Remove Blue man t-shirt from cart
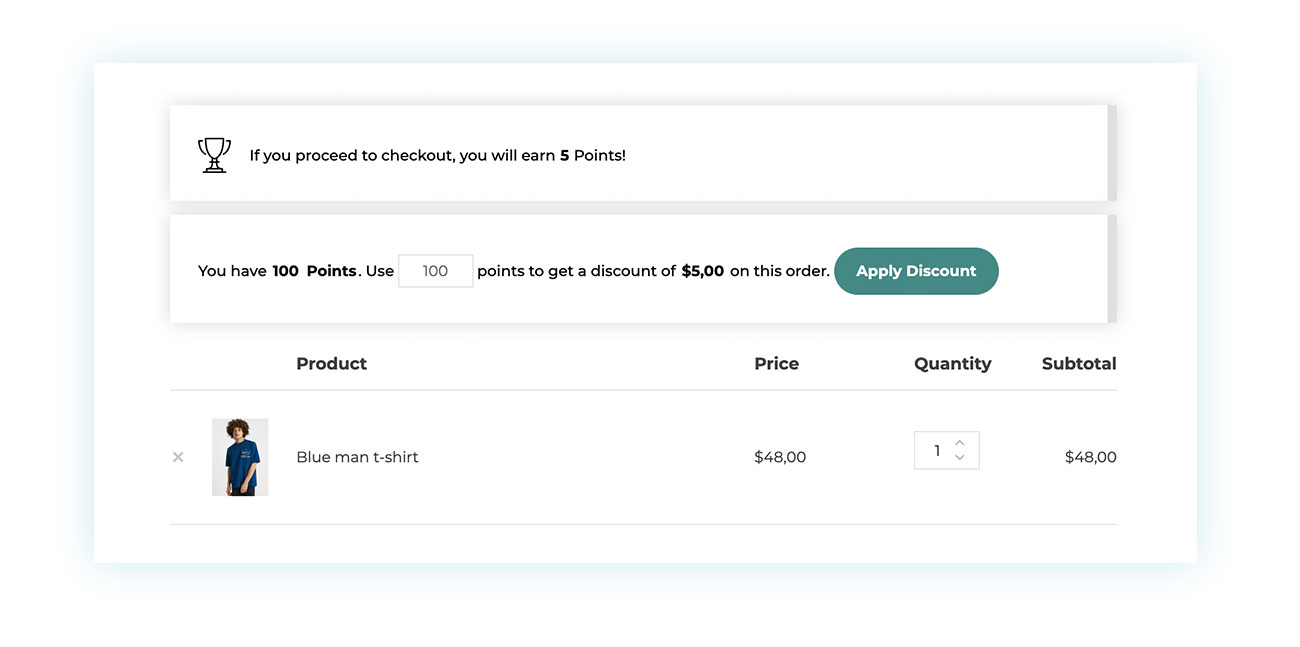This screenshot has height=647, width=1300. tap(178, 457)
